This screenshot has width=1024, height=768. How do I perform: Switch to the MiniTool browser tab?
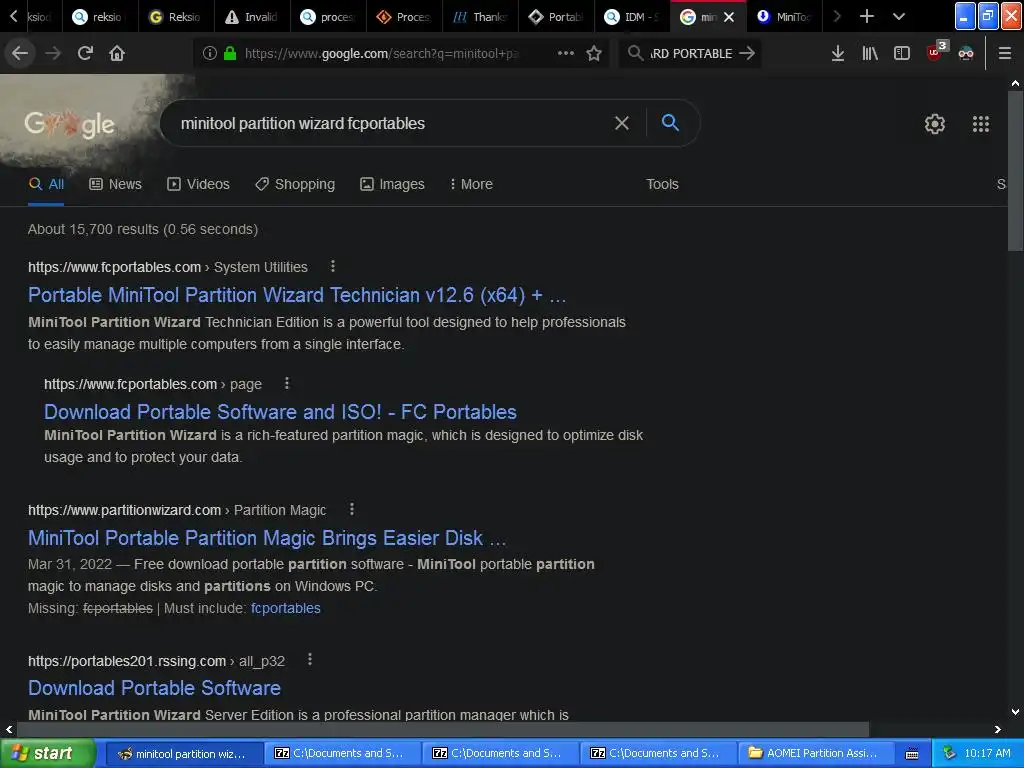tap(784, 17)
